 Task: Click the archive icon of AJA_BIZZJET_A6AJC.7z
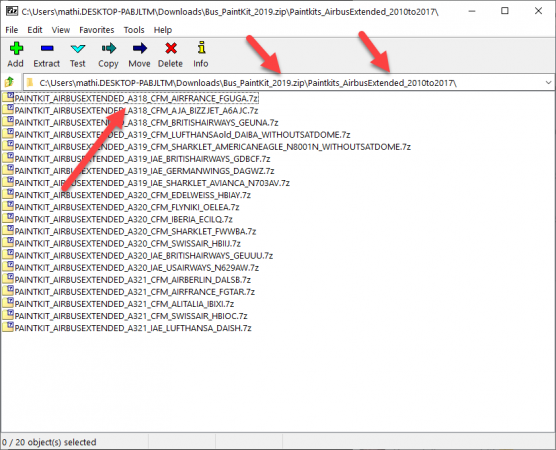[8, 110]
